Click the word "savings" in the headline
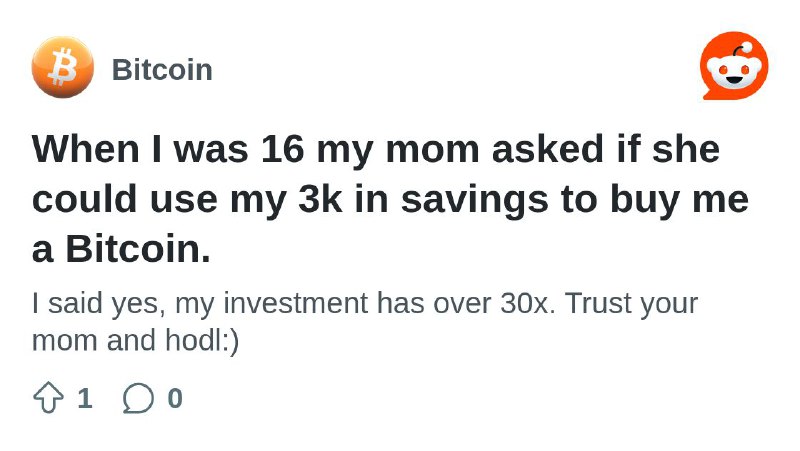Screen dimensions: 800x451 click(x=474, y=201)
